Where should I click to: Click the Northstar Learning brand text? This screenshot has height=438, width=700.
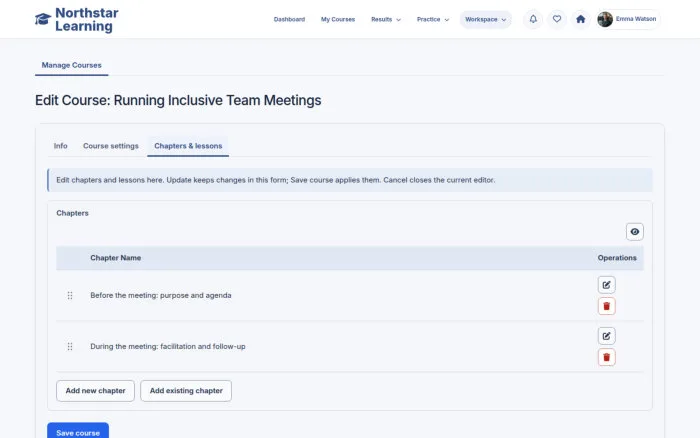[x=87, y=20]
